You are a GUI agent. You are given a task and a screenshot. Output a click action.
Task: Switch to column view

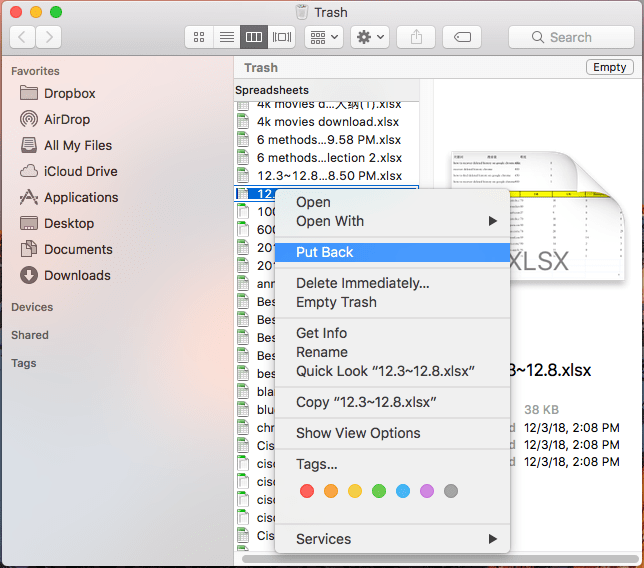click(254, 37)
